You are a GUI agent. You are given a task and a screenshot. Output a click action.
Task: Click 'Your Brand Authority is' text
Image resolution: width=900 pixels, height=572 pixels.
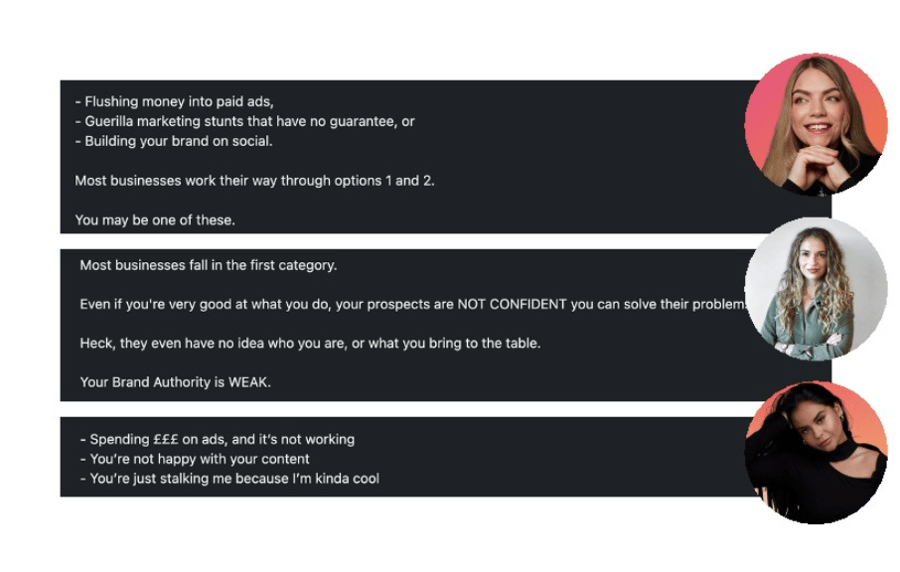tap(152, 383)
